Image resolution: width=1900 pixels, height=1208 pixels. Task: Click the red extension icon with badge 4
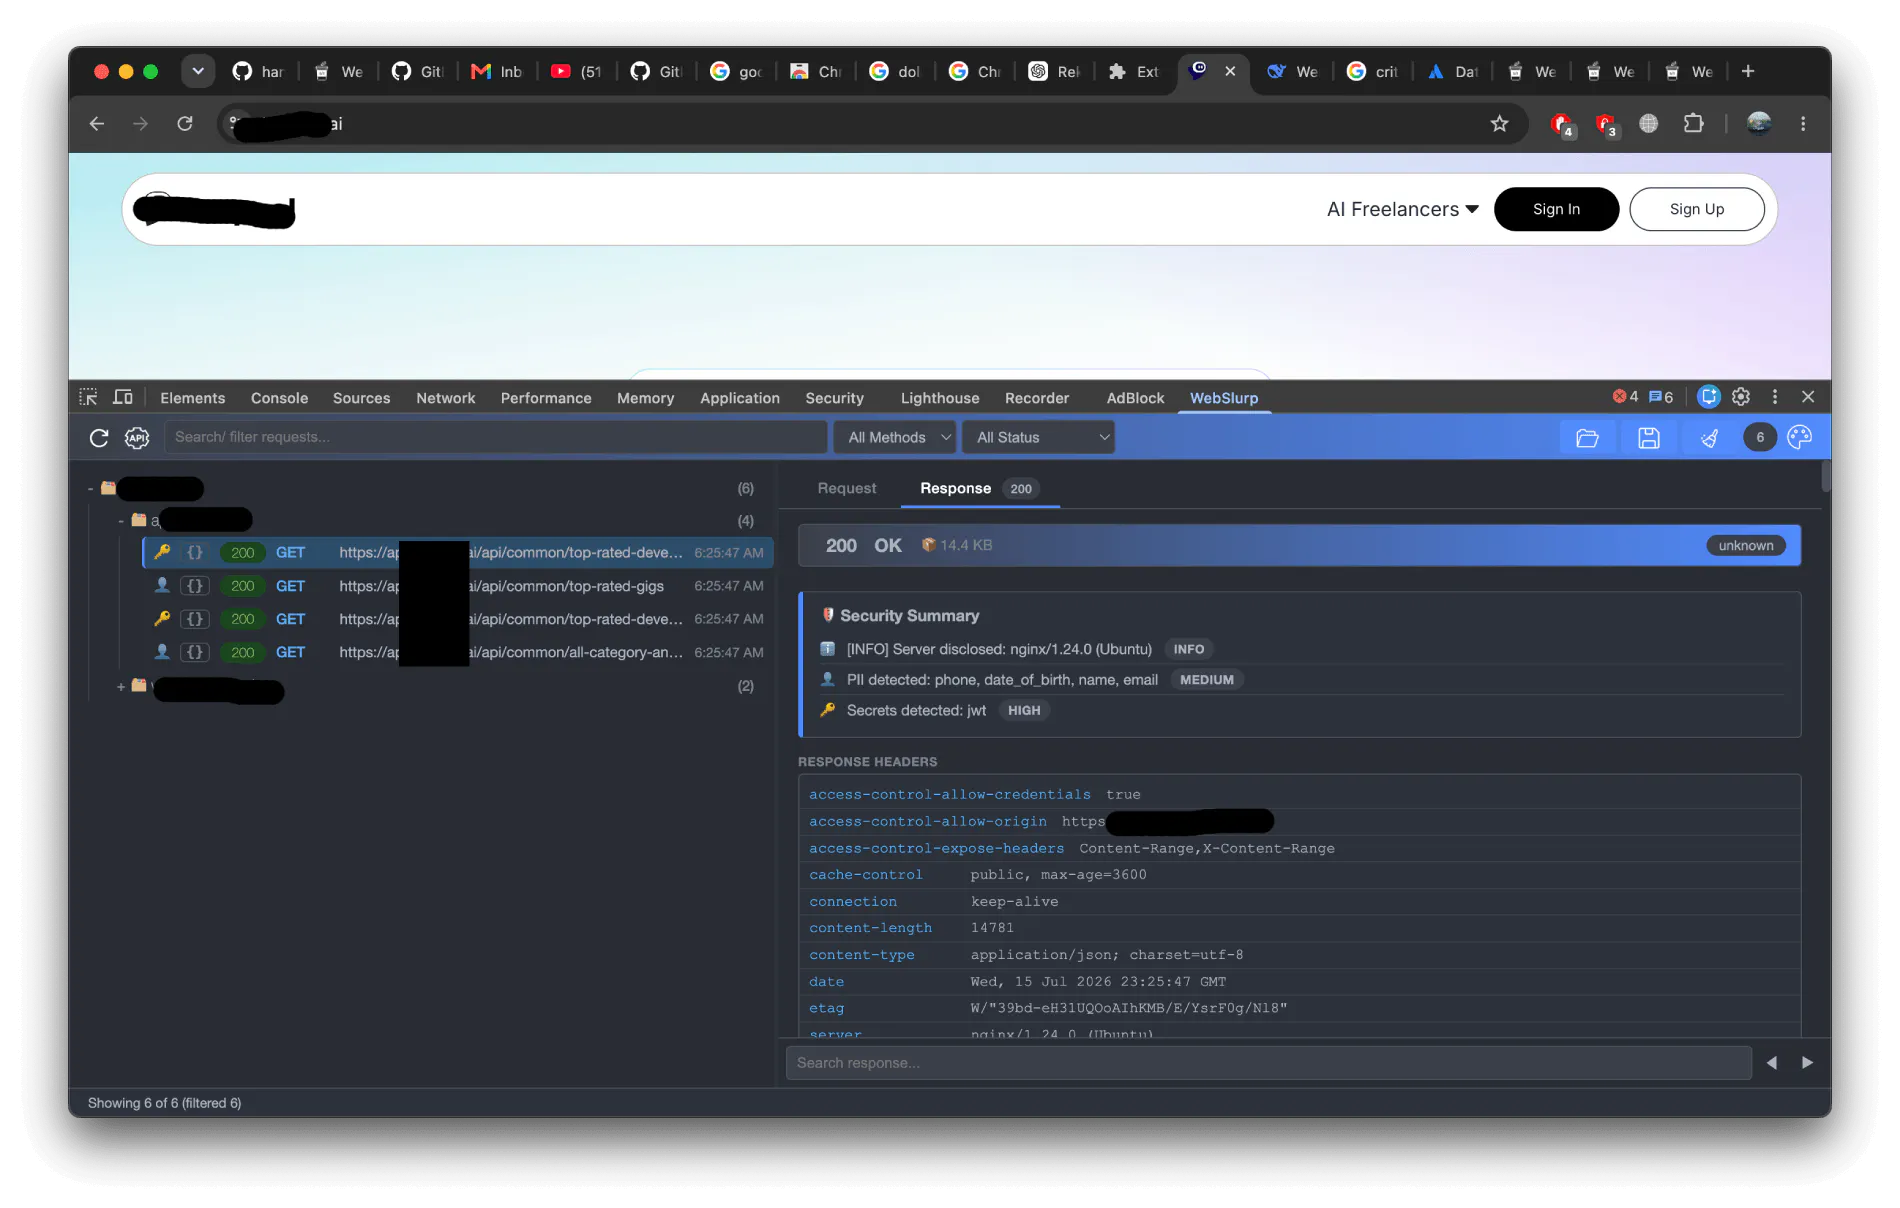click(x=1562, y=124)
